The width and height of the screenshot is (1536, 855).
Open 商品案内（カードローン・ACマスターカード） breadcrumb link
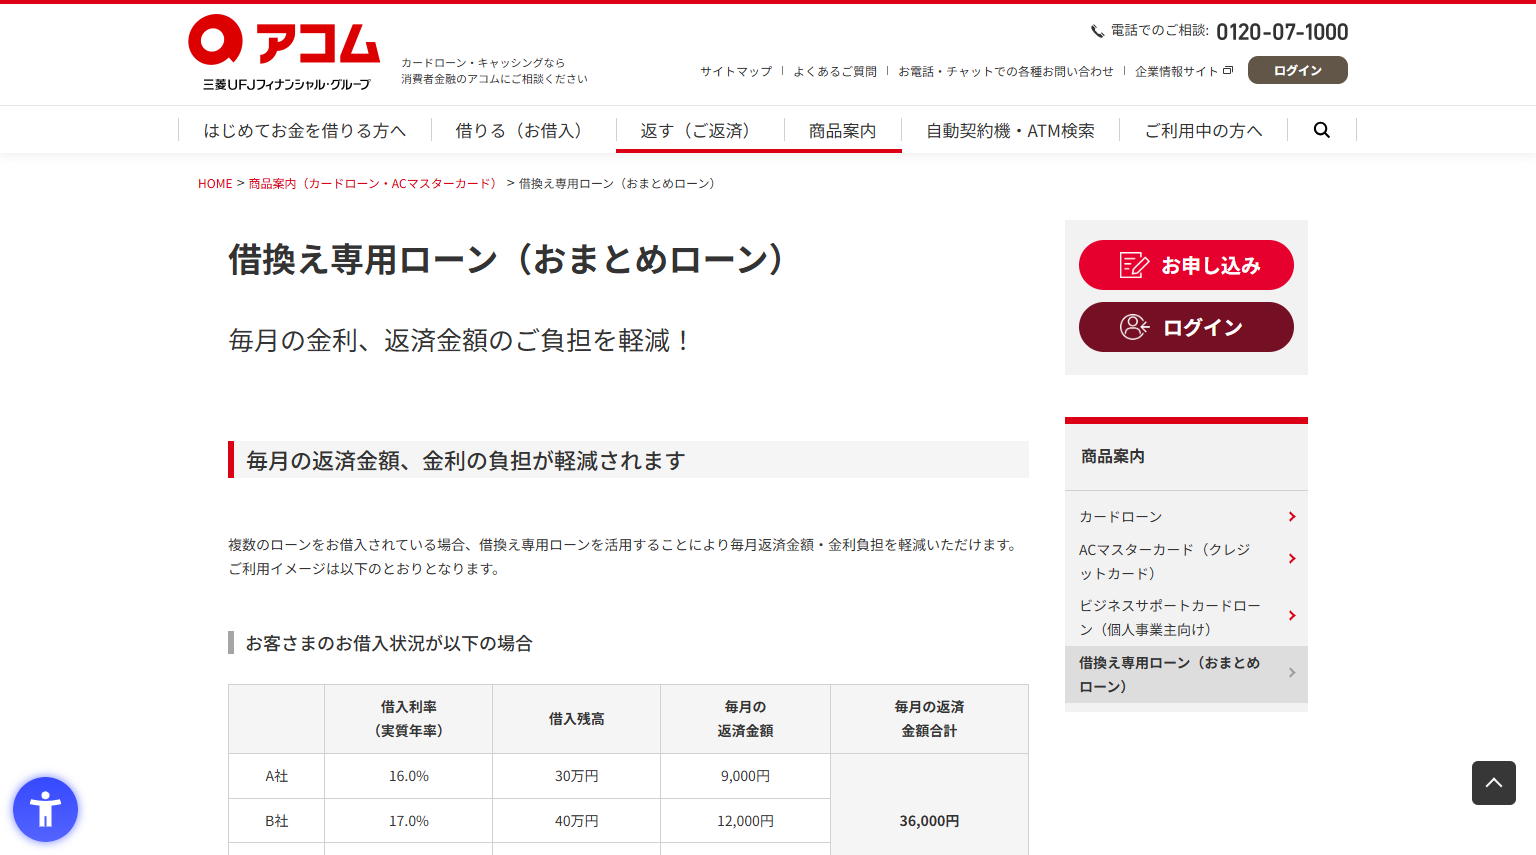click(375, 184)
